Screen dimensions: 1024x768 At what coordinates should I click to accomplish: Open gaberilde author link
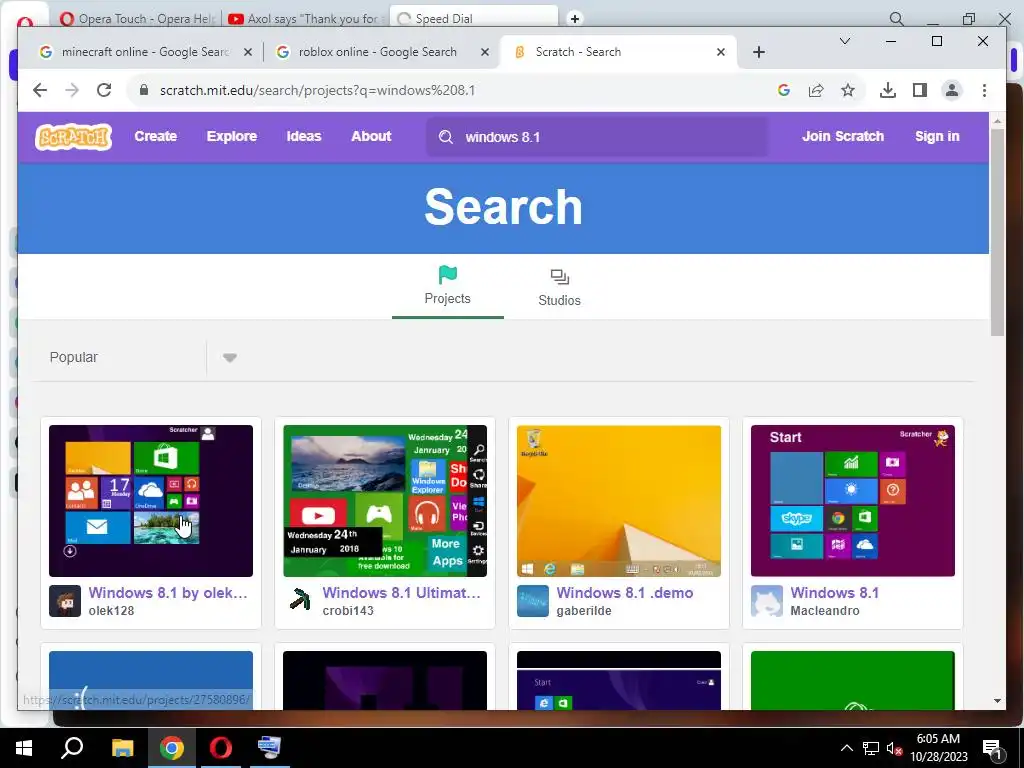(x=584, y=611)
